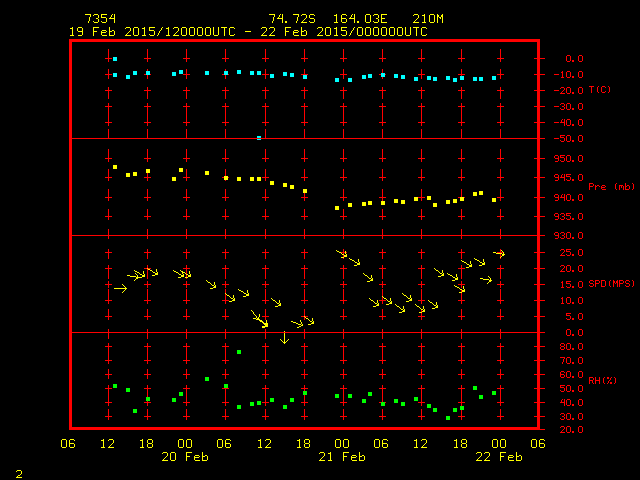Click the rightmost wind arrow near 25.0
The image size is (640, 480).
tap(499, 254)
